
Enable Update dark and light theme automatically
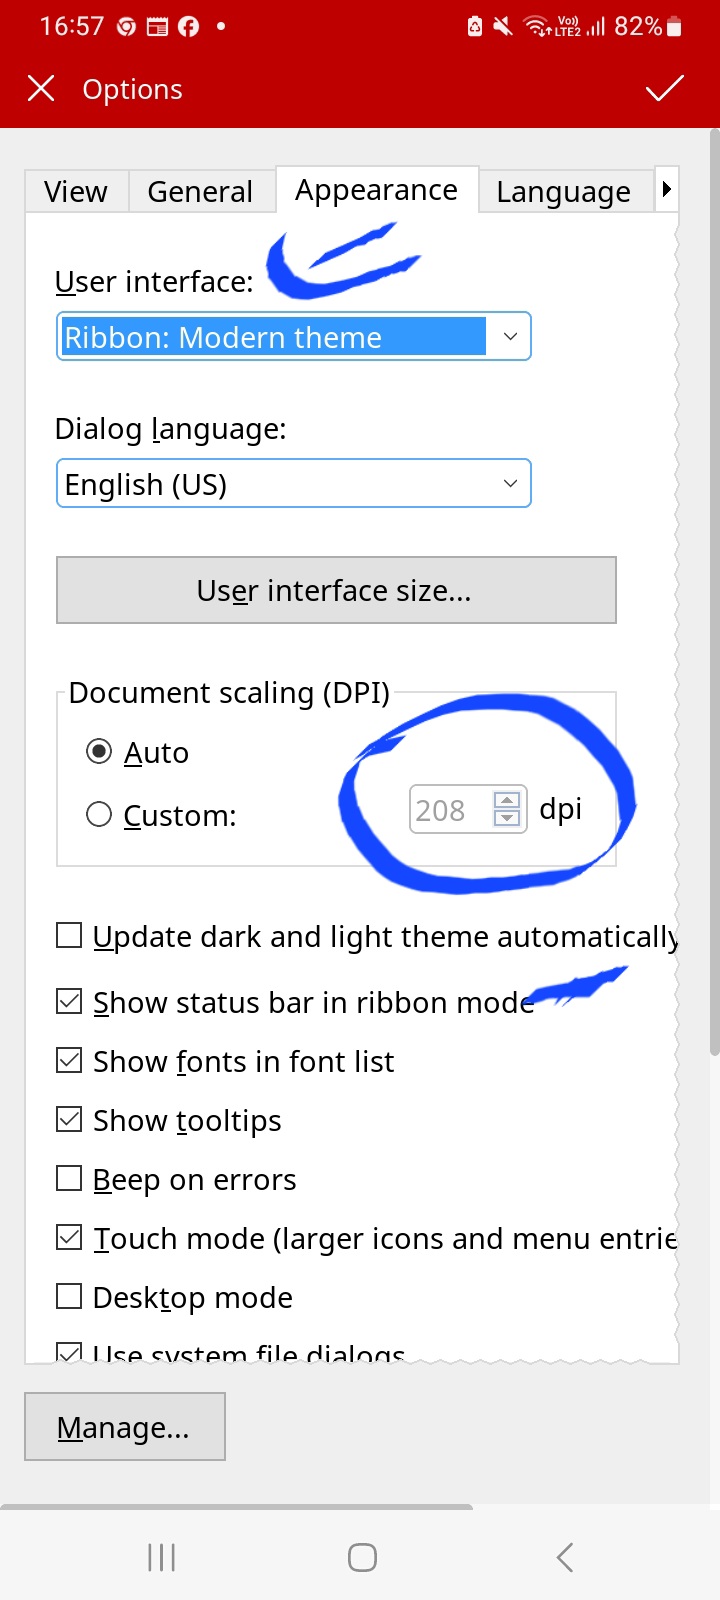coord(69,935)
